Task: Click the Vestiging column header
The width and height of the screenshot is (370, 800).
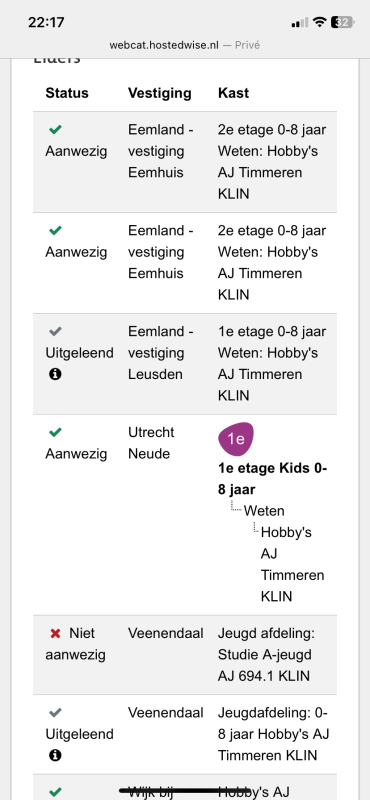Action: coord(160,93)
